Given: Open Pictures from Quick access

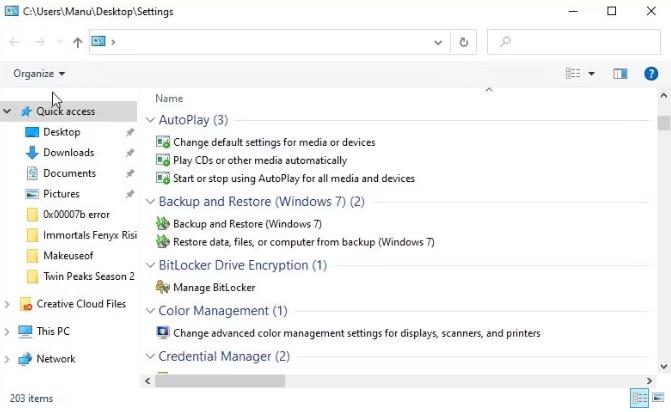Looking at the screenshot, I should [61, 193].
